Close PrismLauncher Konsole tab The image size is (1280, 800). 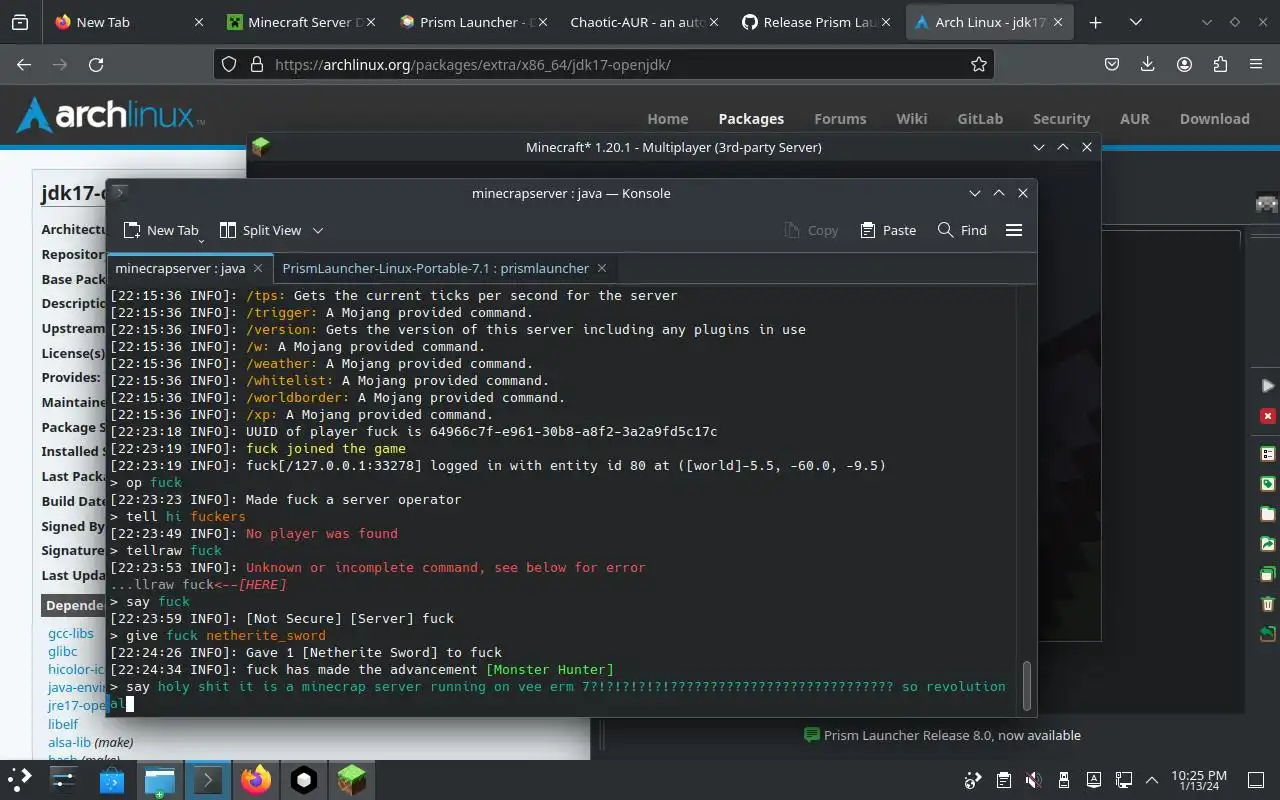point(602,268)
